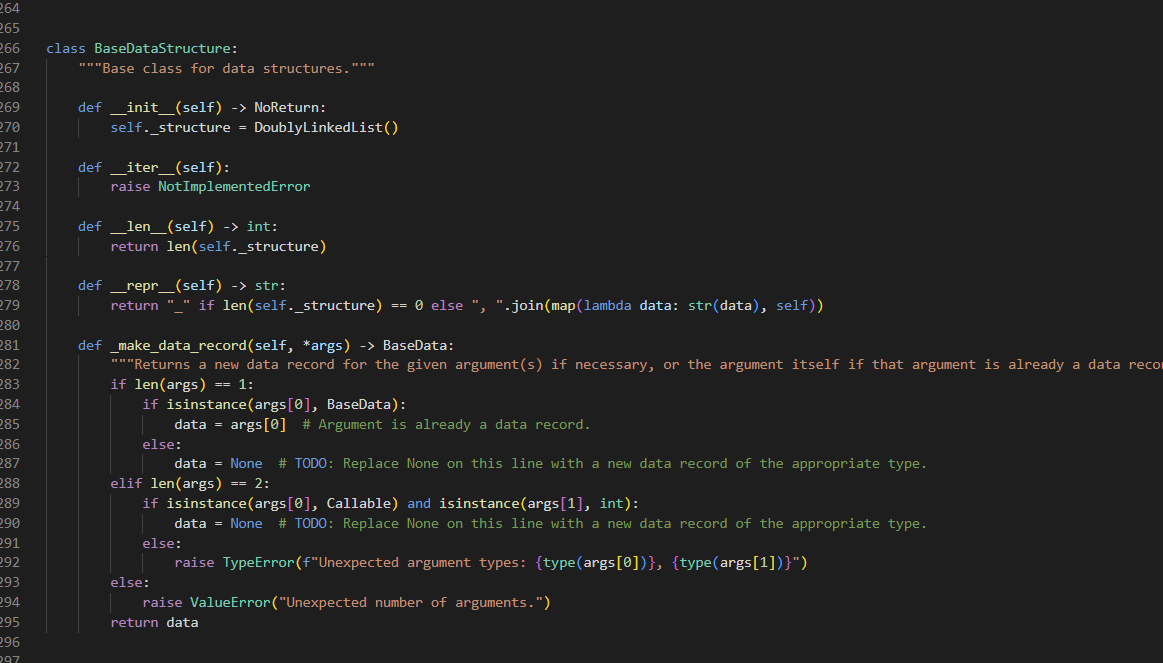Click the TODO comment on line 287
This screenshot has height=663, width=1163.
point(603,464)
